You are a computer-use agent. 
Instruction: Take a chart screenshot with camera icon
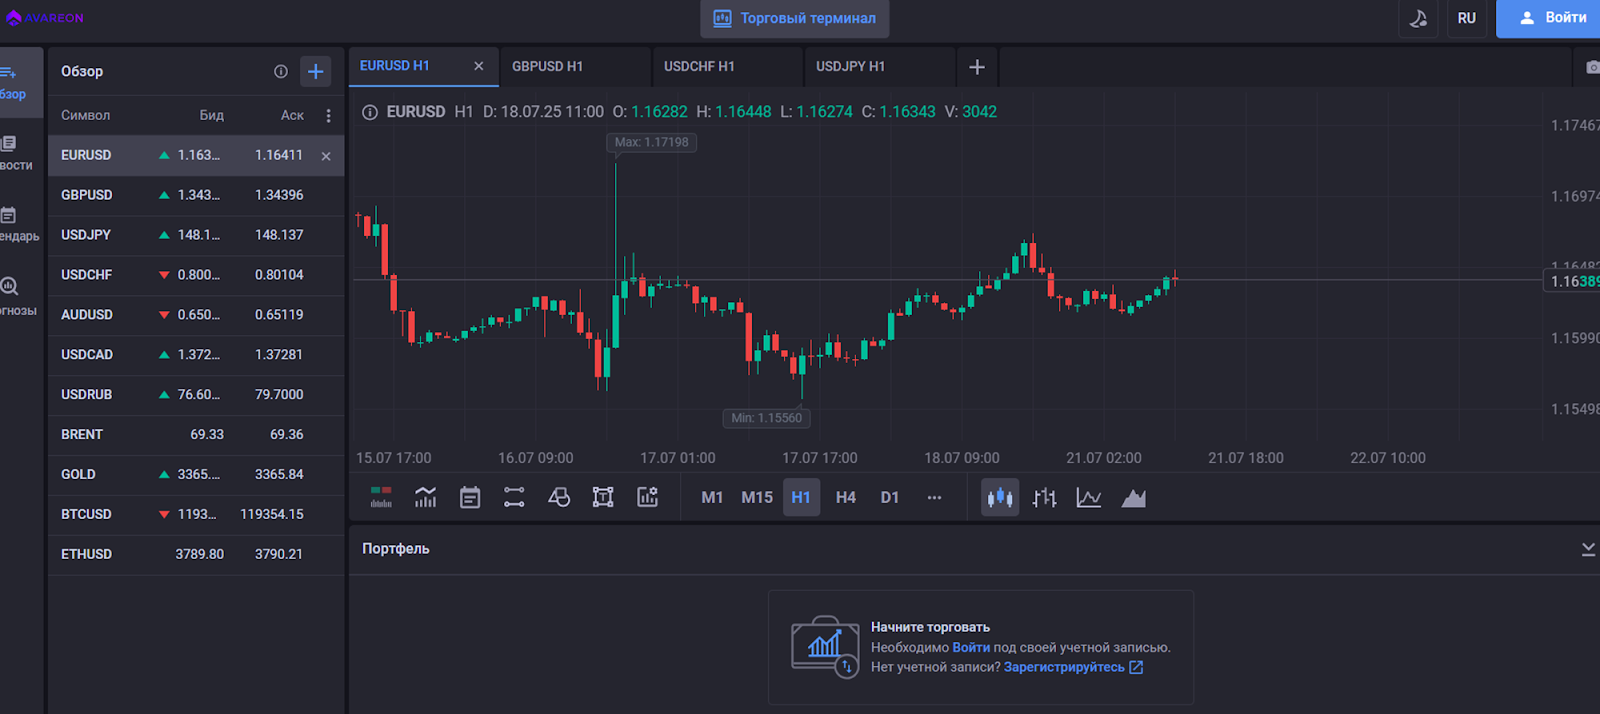point(1592,67)
